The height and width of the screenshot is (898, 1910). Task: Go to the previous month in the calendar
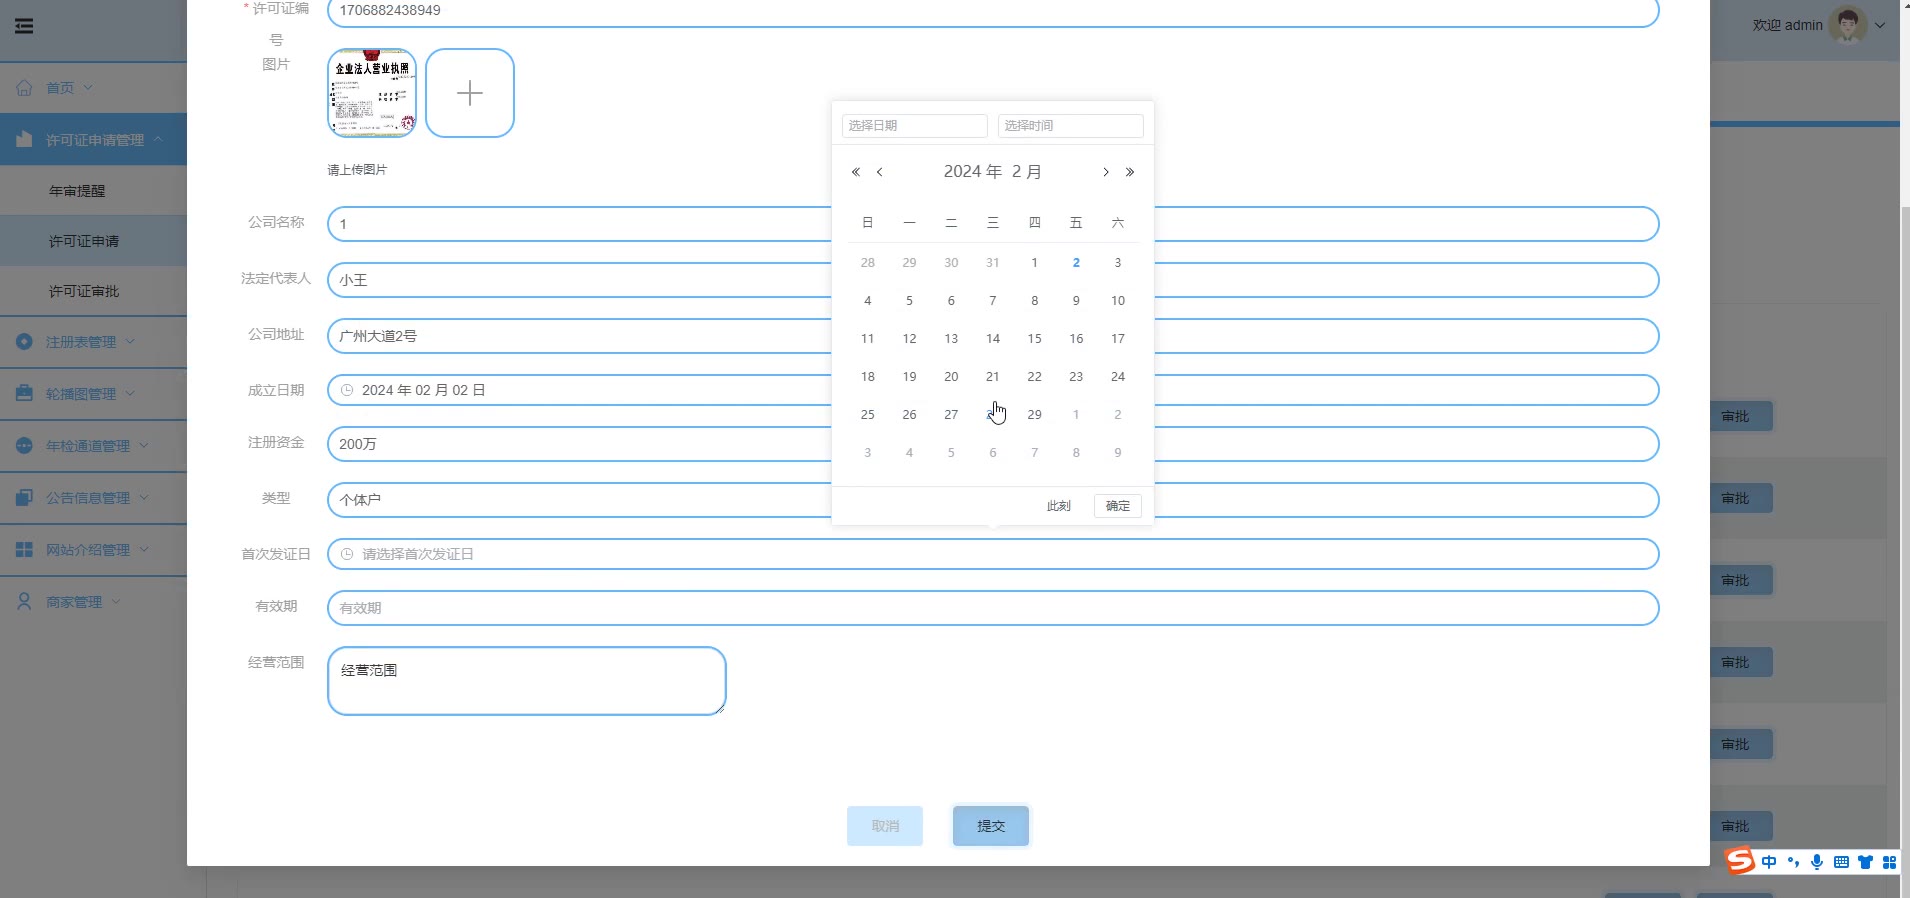880,172
